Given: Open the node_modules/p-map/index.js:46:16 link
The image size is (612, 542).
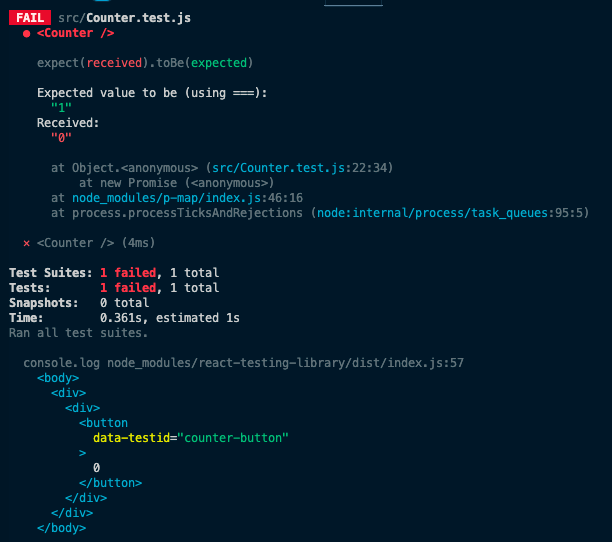Looking at the screenshot, I should click(x=174, y=198).
